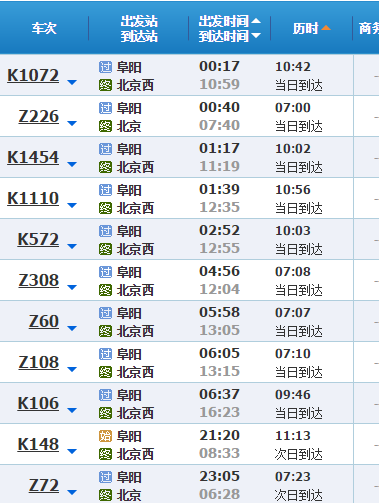
Task: Click the green 终 icon in Z226 row
Action: pyautogui.click(x=105, y=126)
